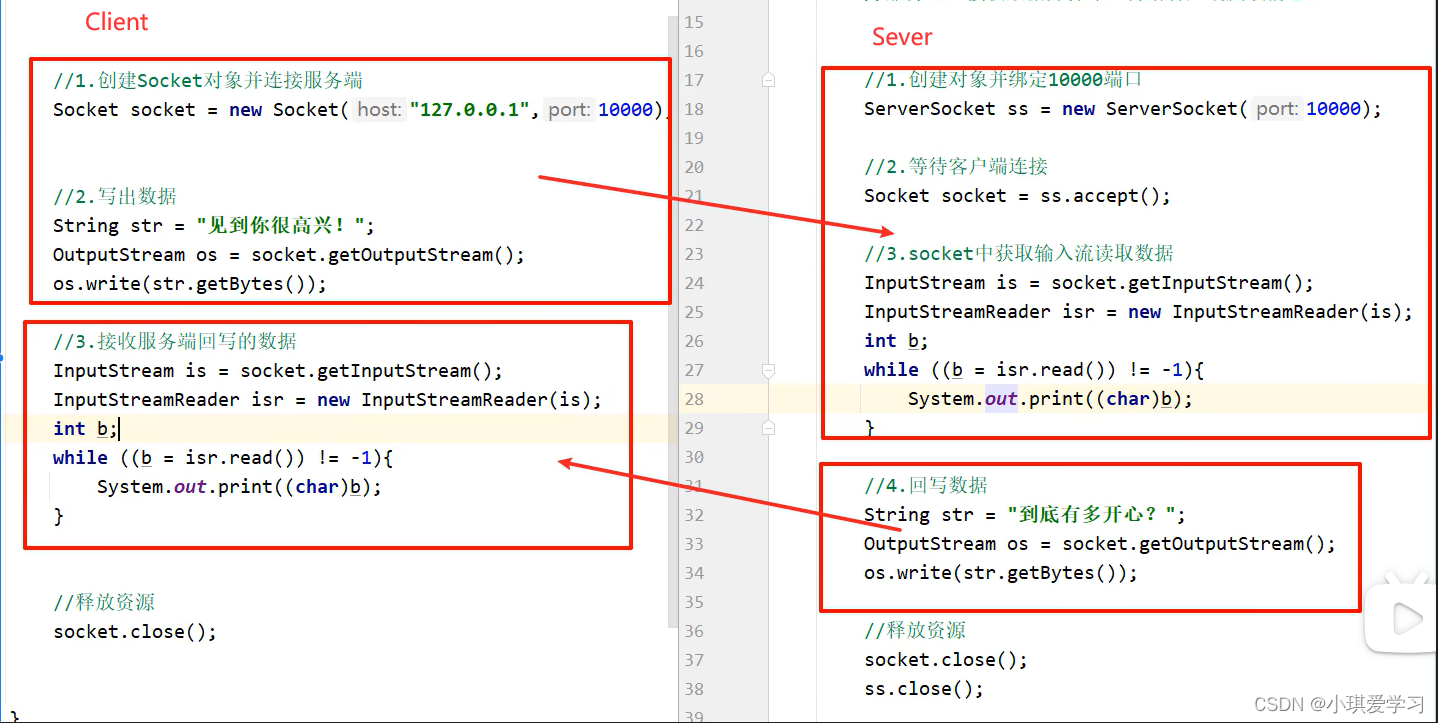This screenshot has height=723, width=1438.
Task: Click line number 37 in the gutter
Action: click(694, 660)
